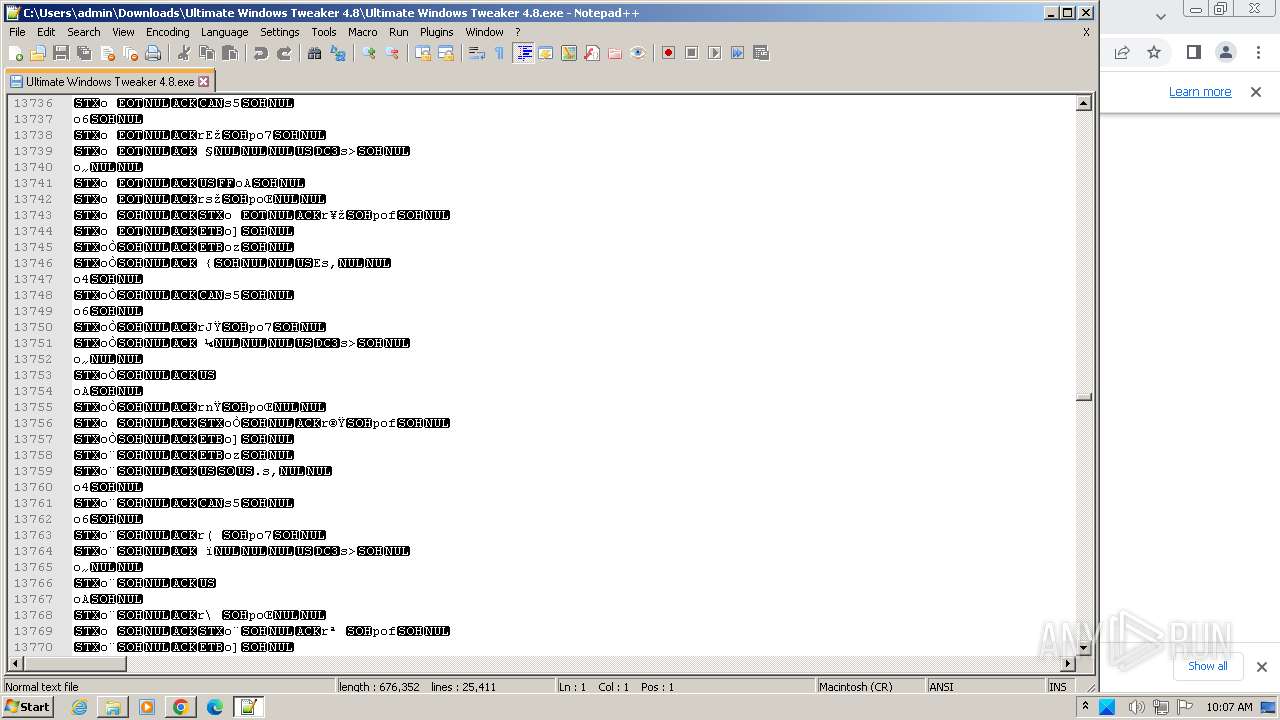Start macro recording with the red button
Image resolution: width=1280 pixels, height=720 pixels.
(668, 53)
